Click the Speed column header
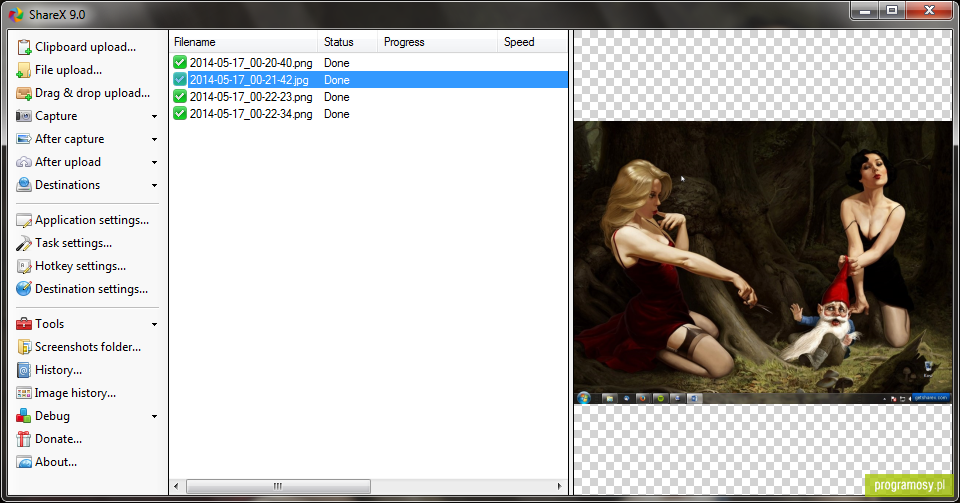 [533, 42]
